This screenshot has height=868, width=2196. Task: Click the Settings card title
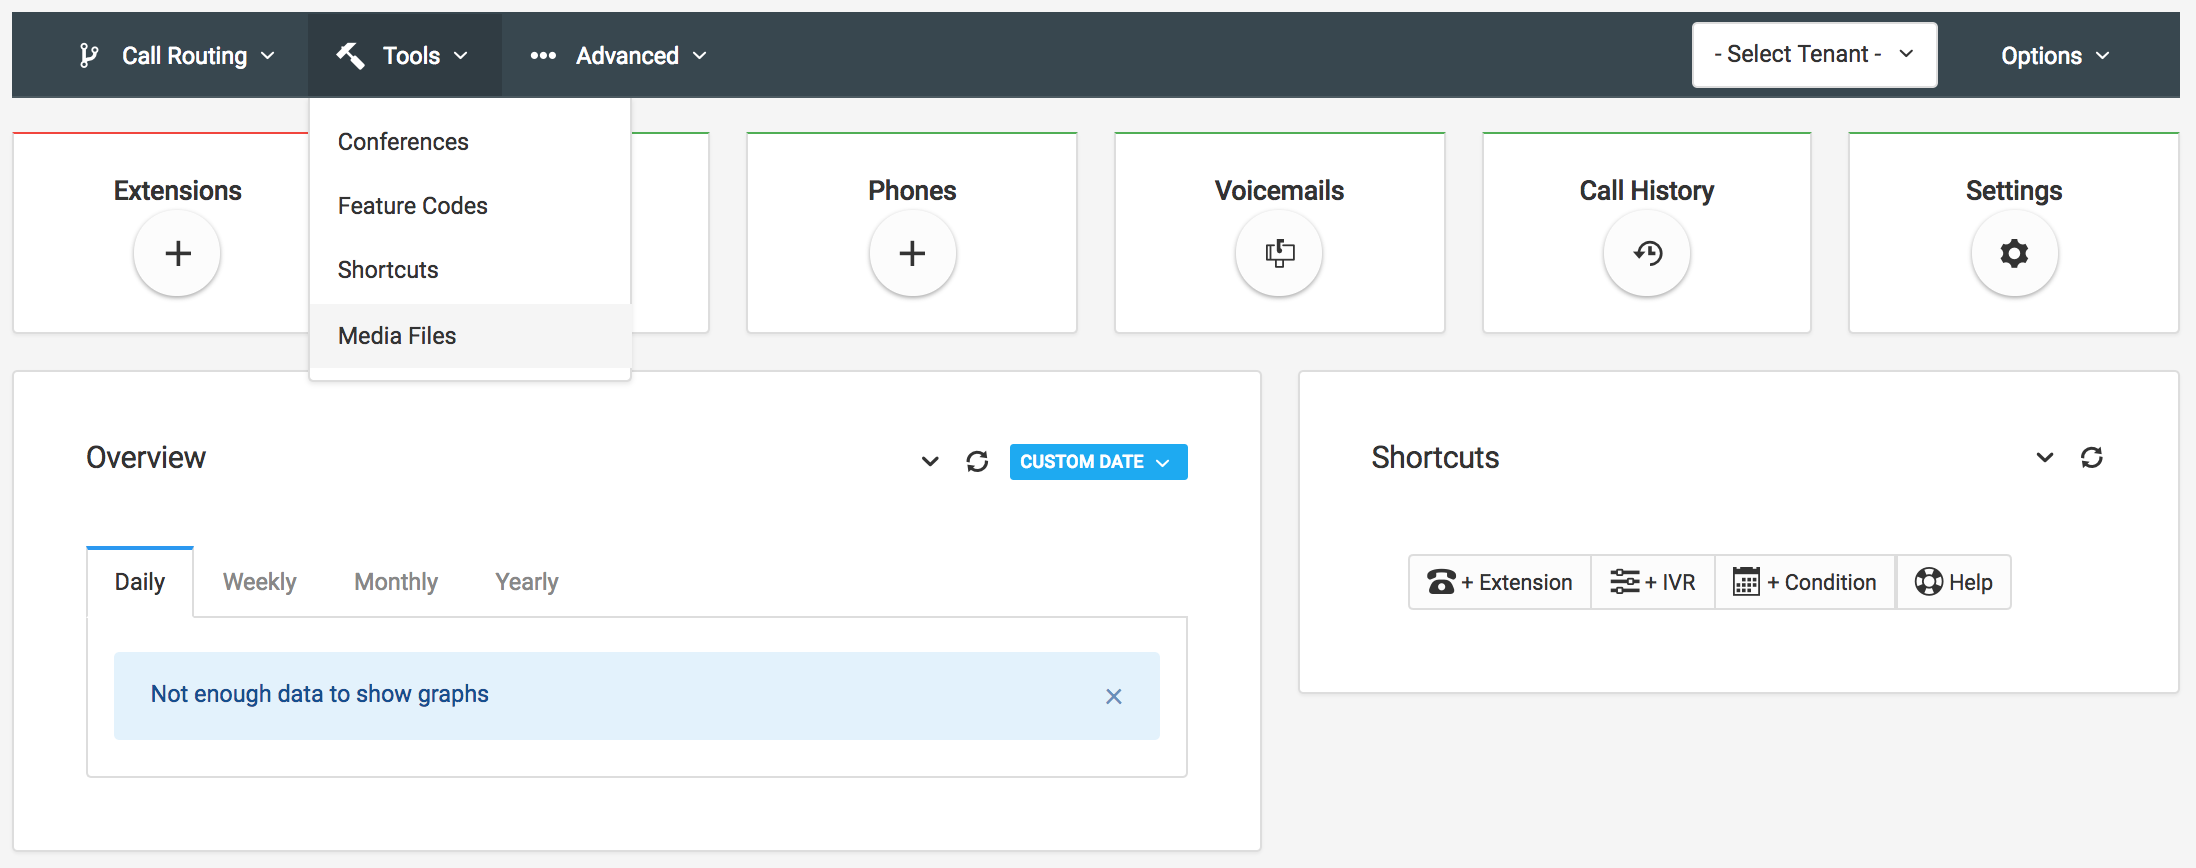point(2014,190)
